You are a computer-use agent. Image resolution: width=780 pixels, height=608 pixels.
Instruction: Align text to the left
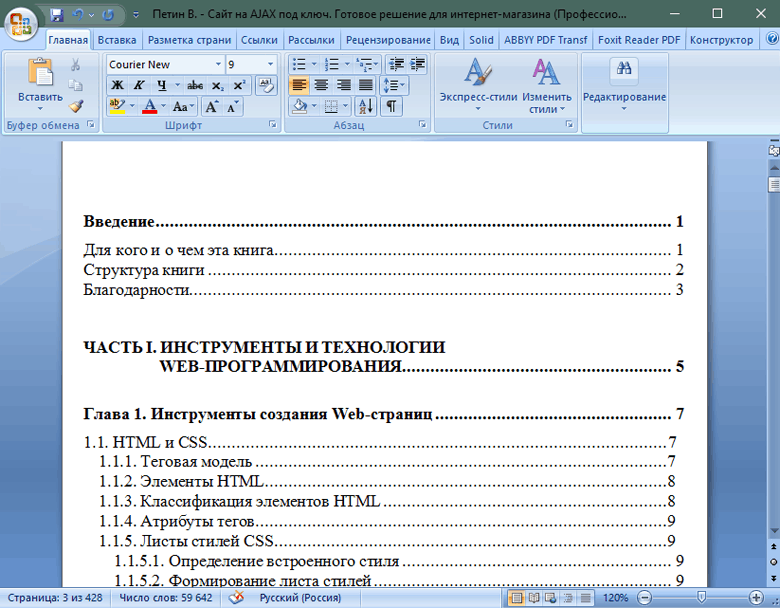point(299,85)
